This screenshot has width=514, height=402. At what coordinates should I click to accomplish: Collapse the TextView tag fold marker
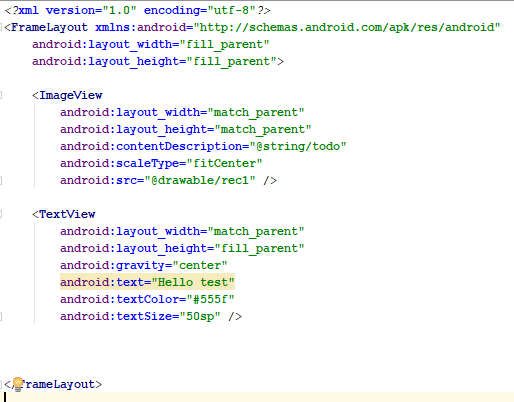click(x=1, y=214)
